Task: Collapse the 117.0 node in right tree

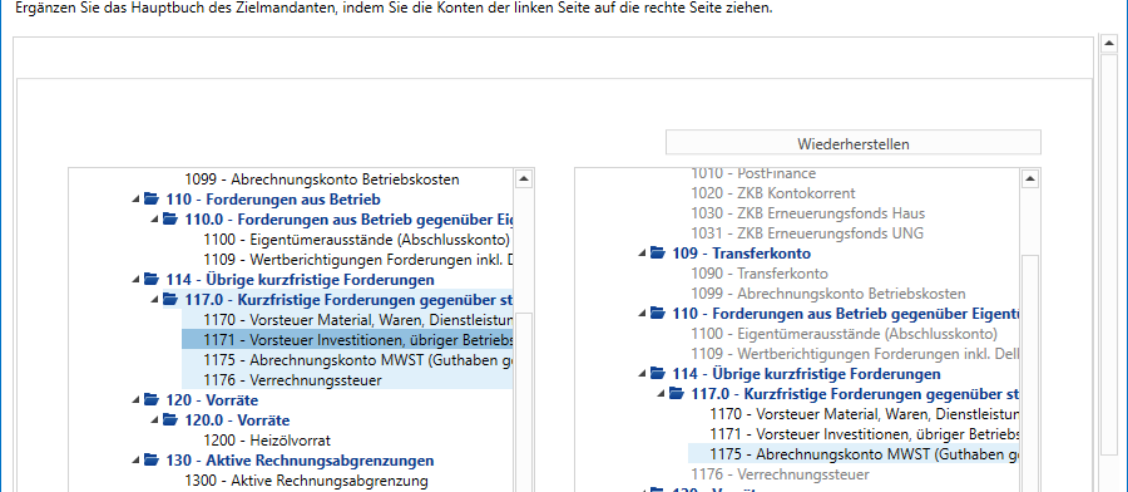Action: pyautogui.click(x=662, y=395)
